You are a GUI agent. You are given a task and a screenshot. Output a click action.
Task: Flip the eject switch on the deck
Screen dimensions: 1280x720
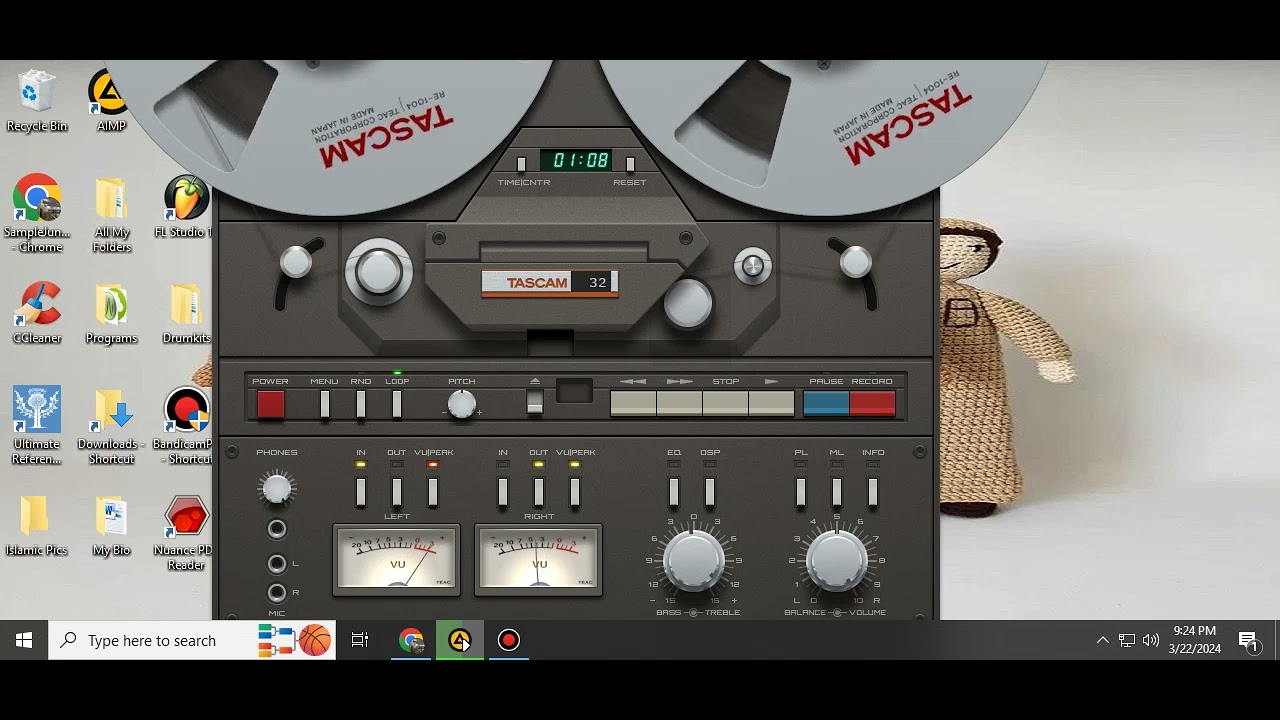535,401
